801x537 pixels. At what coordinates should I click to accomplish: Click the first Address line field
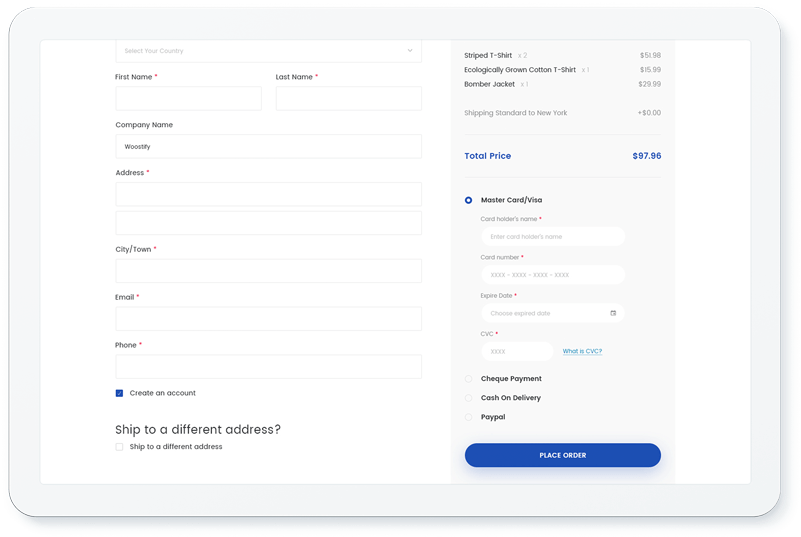coord(268,194)
